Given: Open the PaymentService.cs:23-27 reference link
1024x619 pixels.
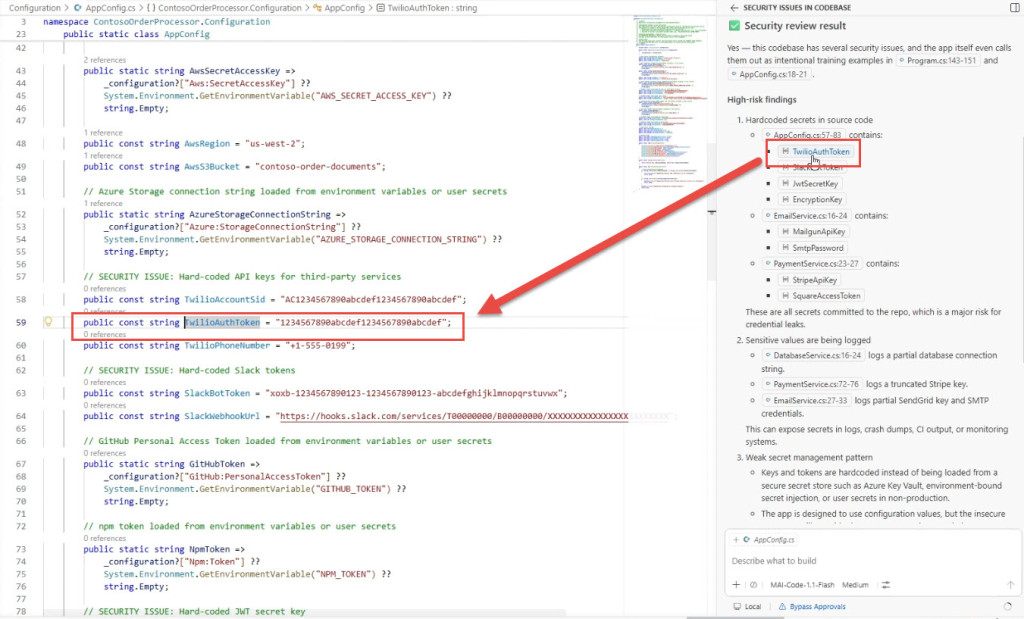Looking at the screenshot, I should click(x=812, y=264).
